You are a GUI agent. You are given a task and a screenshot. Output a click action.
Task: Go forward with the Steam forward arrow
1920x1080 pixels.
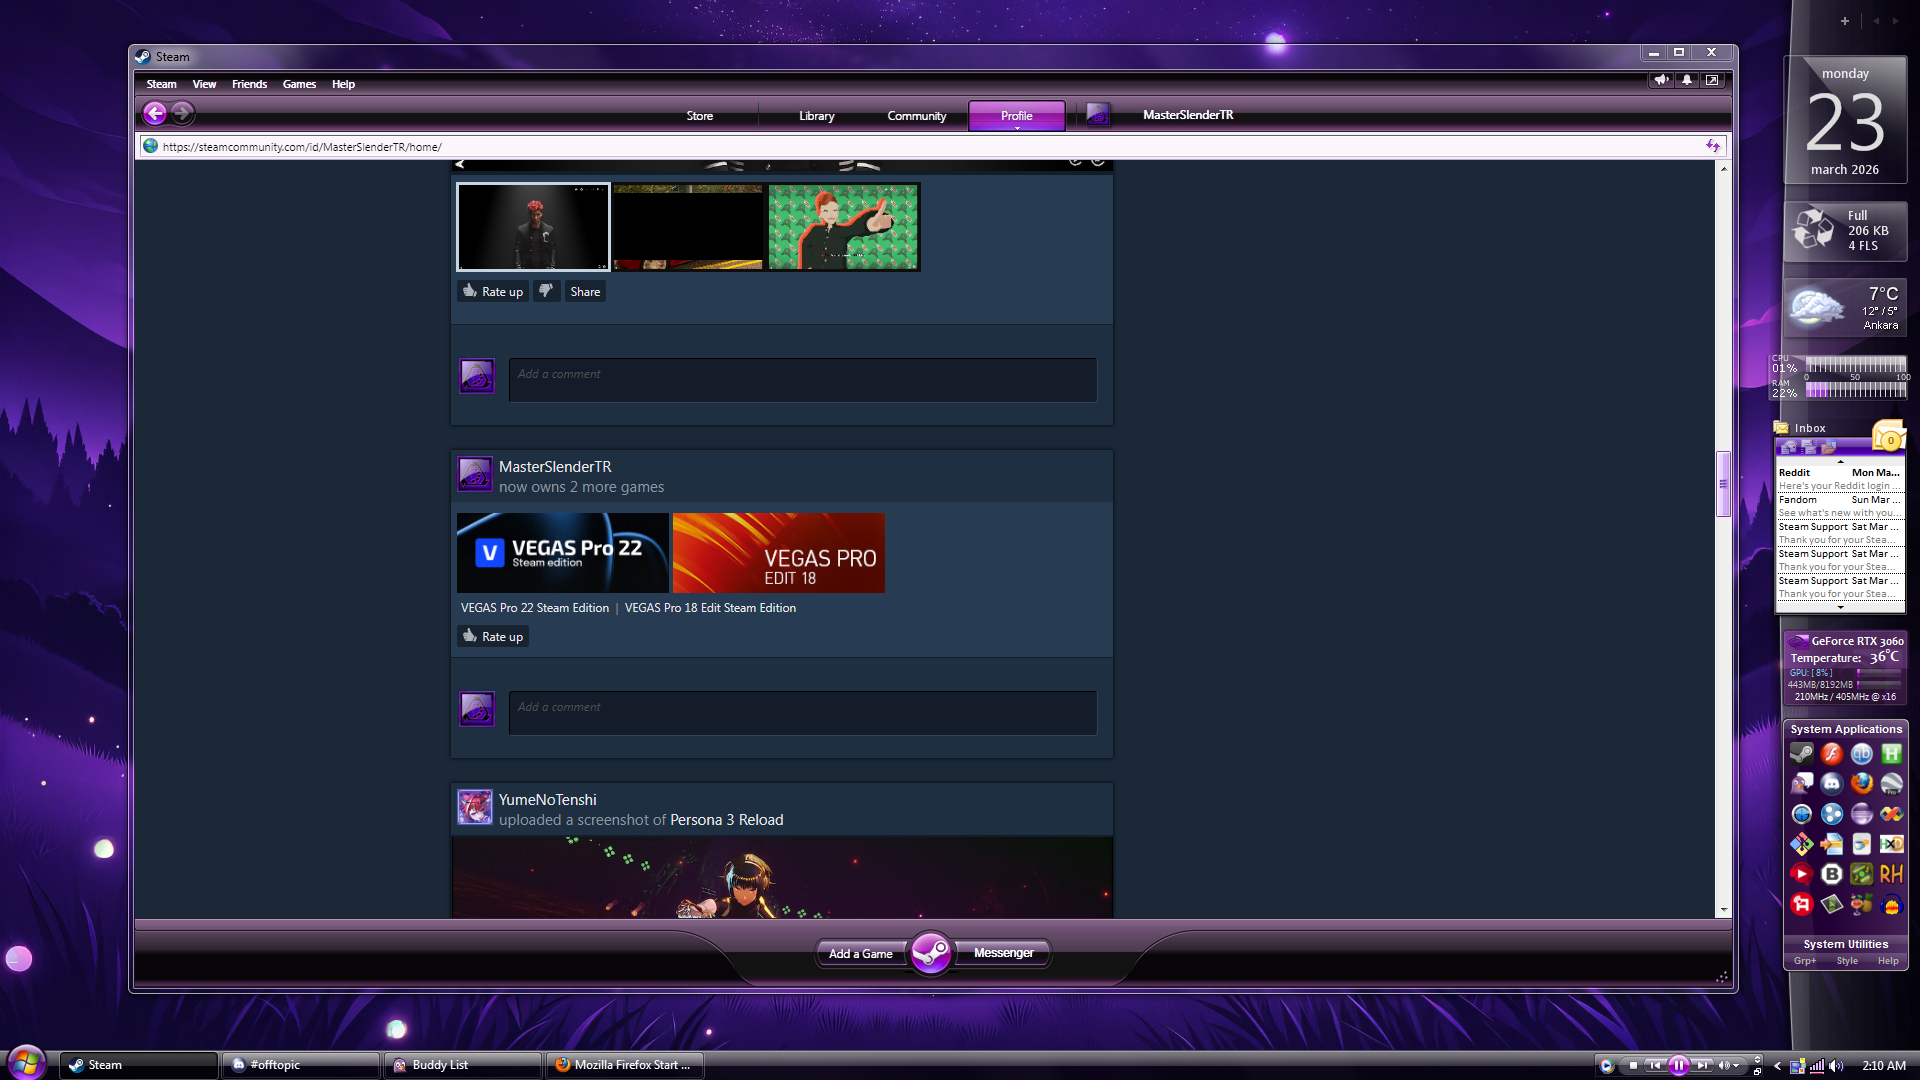click(182, 114)
